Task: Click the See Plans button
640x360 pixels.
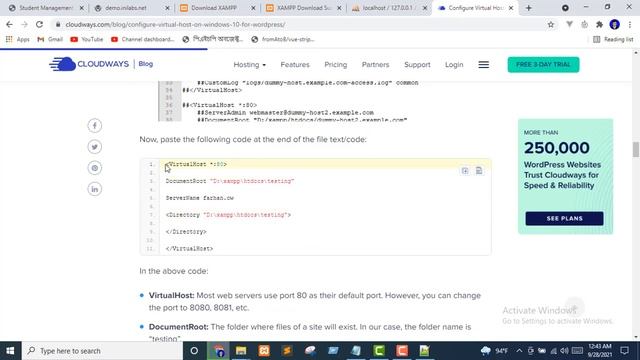Action: coord(564,218)
